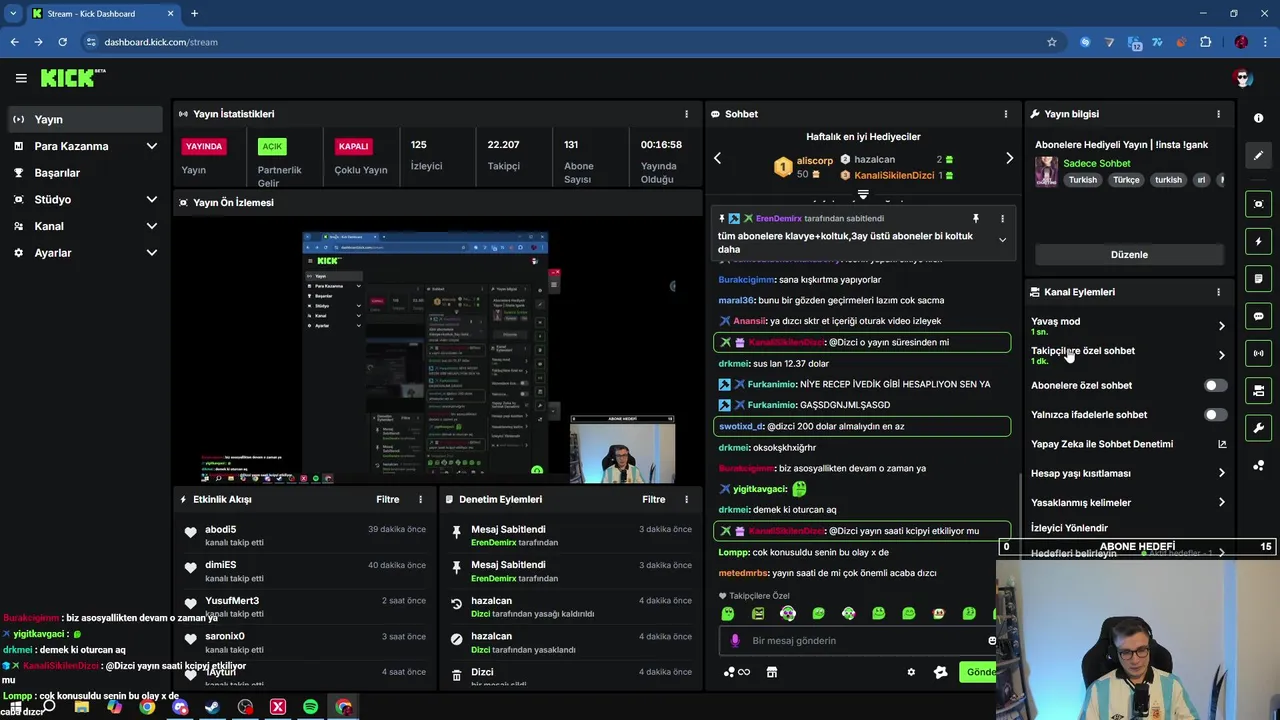The height and width of the screenshot is (720, 1280).
Task: Open the emoji picker in message box
Action: click(991, 640)
